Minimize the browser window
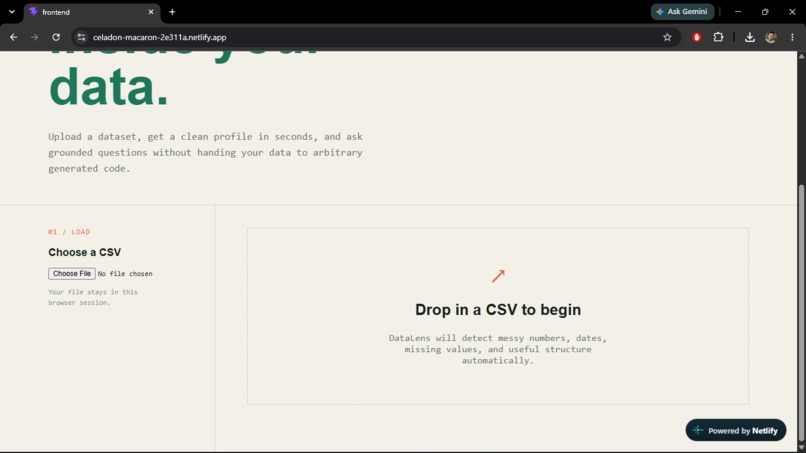The image size is (806, 453). [738, 12]
